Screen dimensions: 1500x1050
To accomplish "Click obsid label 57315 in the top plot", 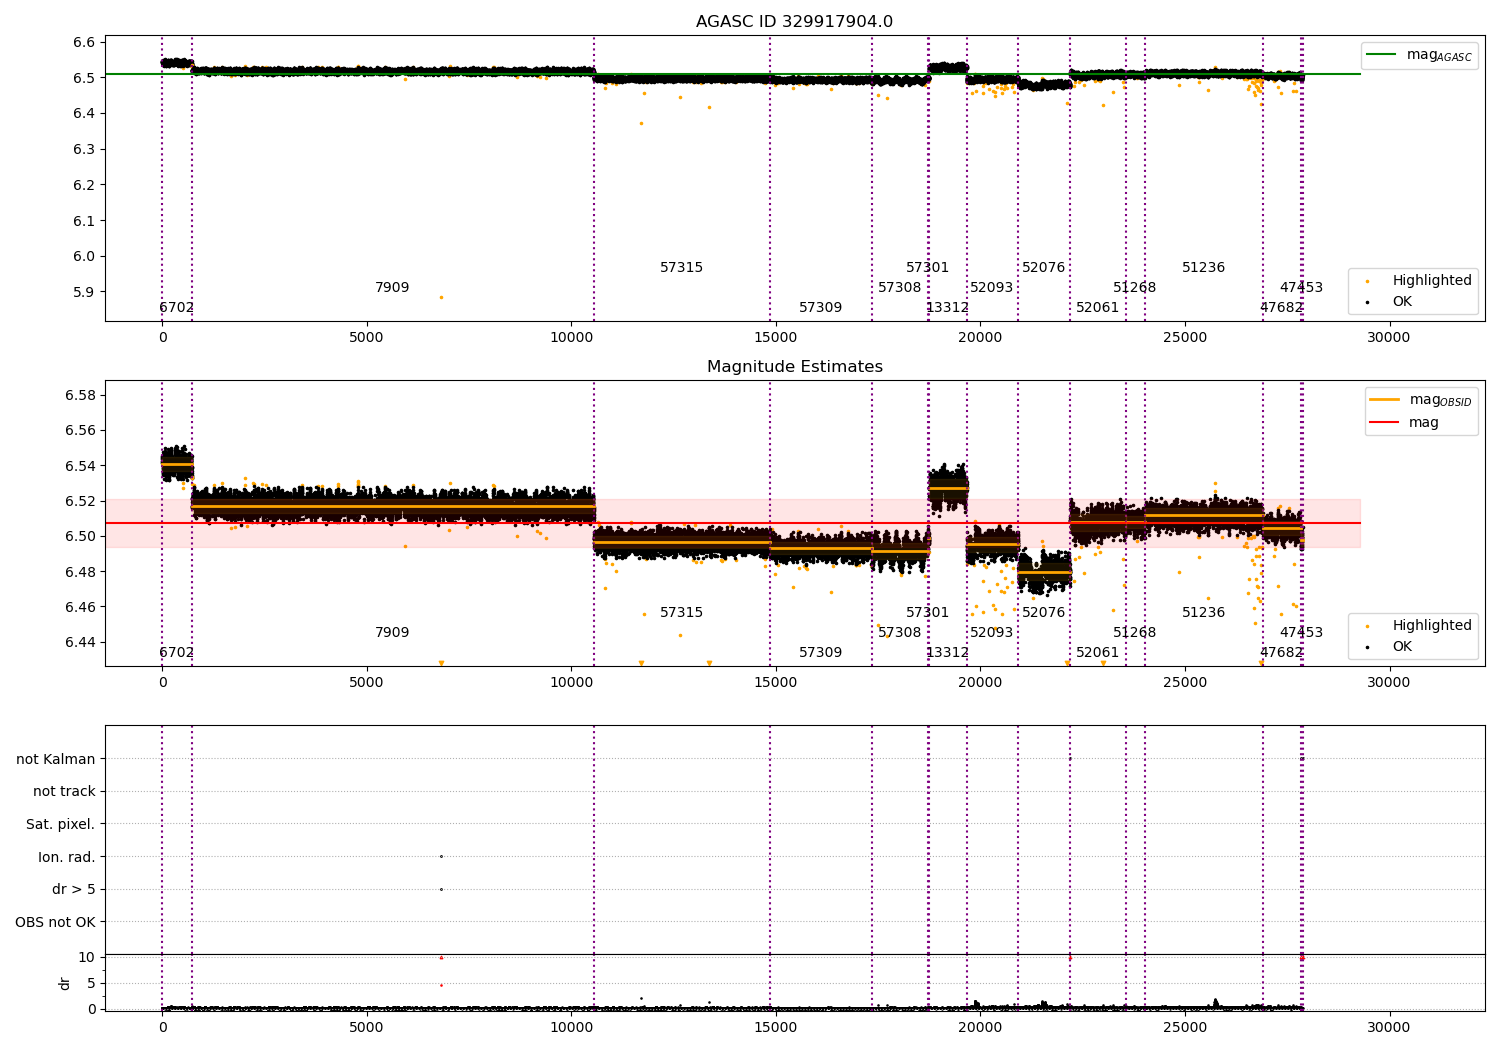I will (x=681, y=268).
